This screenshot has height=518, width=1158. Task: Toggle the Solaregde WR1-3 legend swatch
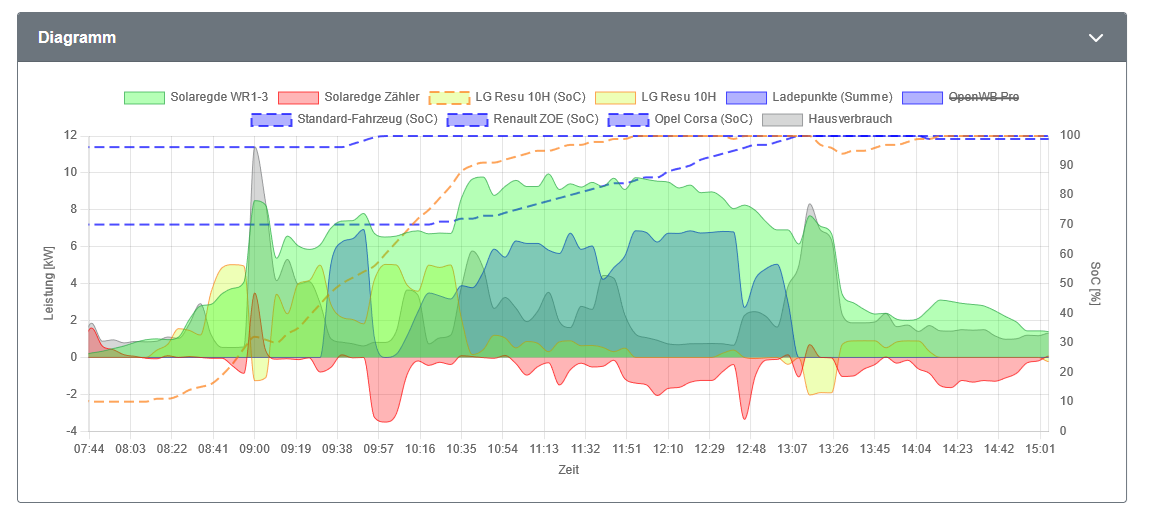[x=144, y=97]
